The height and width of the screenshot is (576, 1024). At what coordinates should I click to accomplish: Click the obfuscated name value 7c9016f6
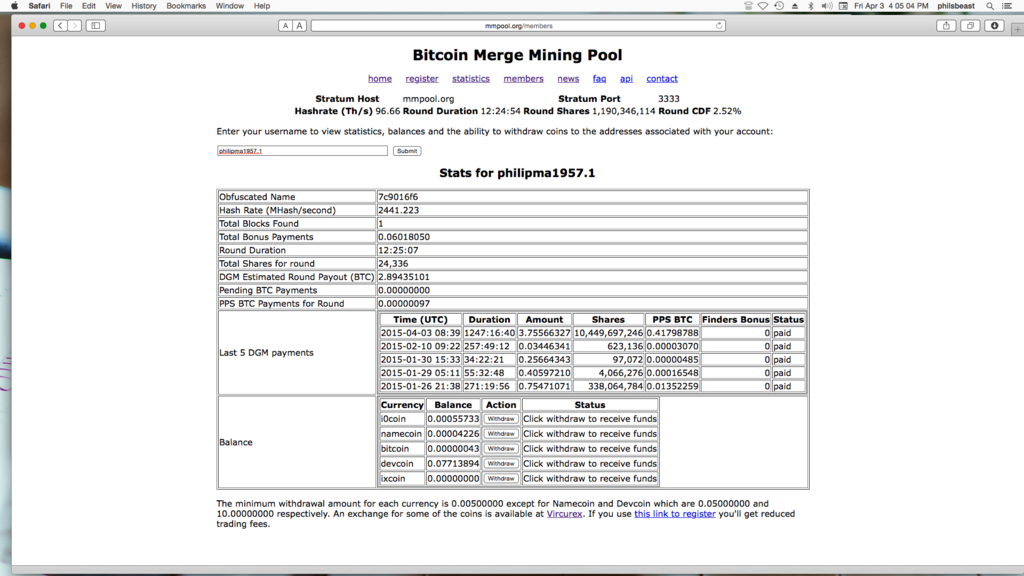[398, 197]
